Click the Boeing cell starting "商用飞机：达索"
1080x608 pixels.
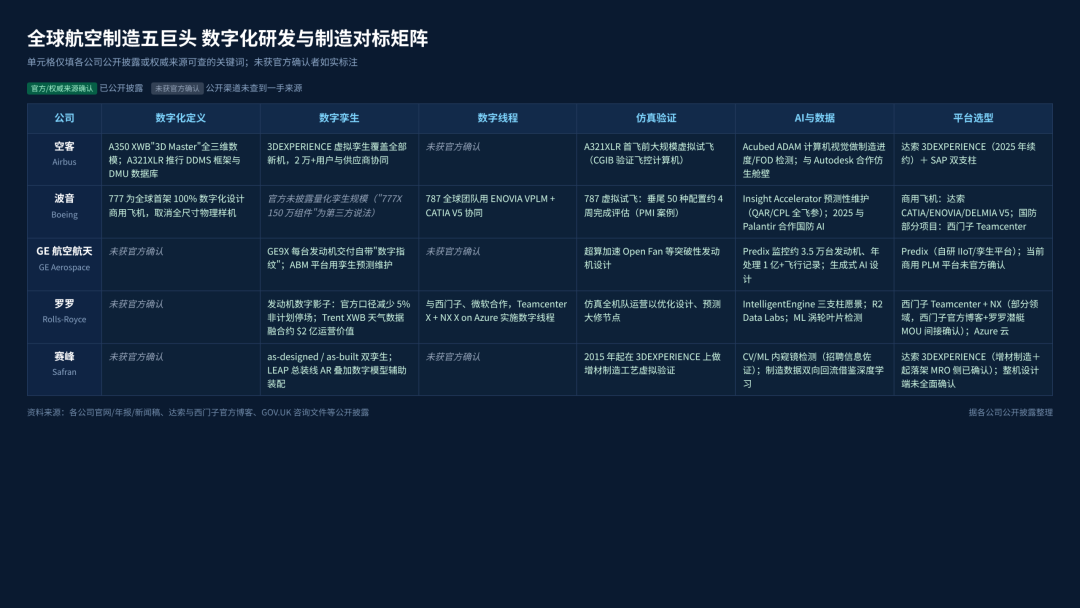[x=973, y=211]
